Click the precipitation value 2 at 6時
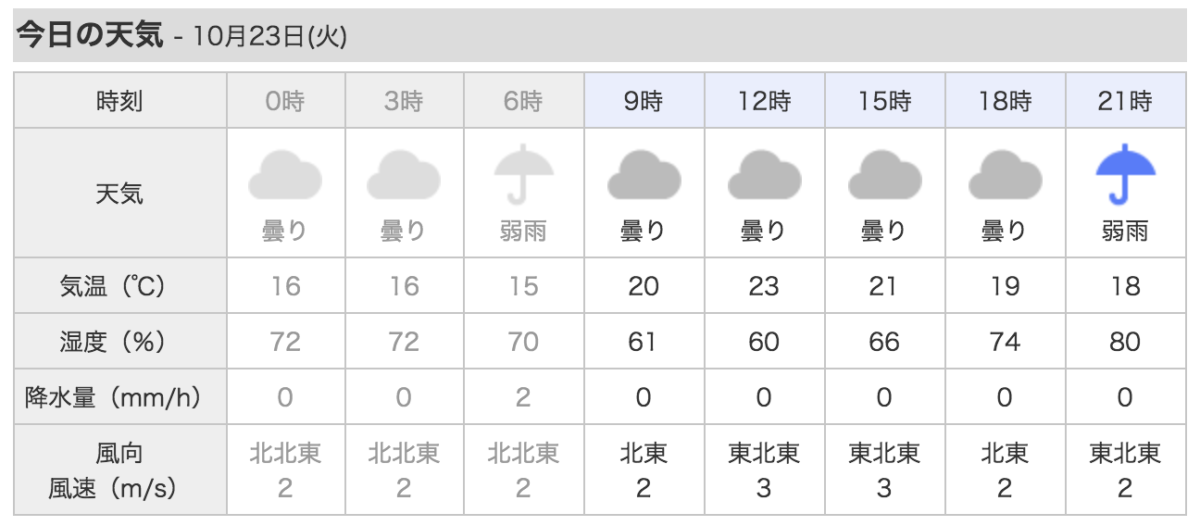Image resolution: width=1200 pixels, height=526 pixels. click(523, 398)
